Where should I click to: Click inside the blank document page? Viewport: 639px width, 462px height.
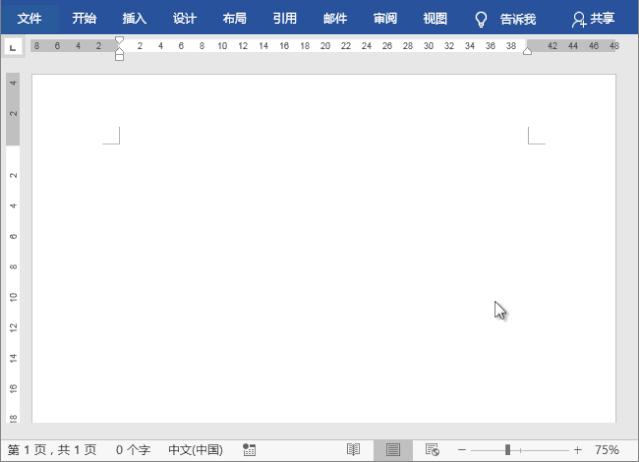click(x=324, y=249)
